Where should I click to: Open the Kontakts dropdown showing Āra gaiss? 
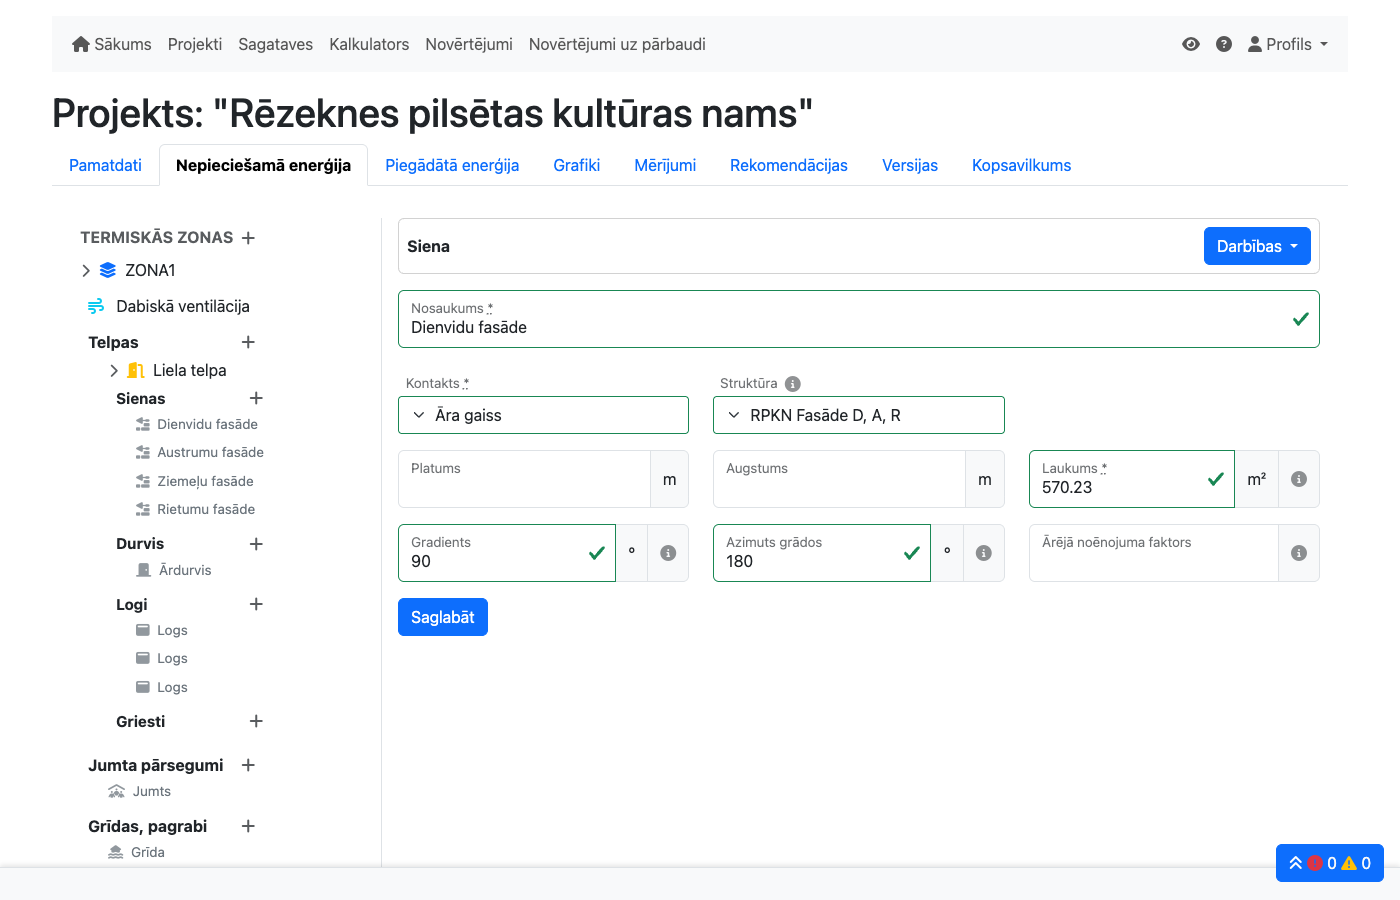point(543,415)
